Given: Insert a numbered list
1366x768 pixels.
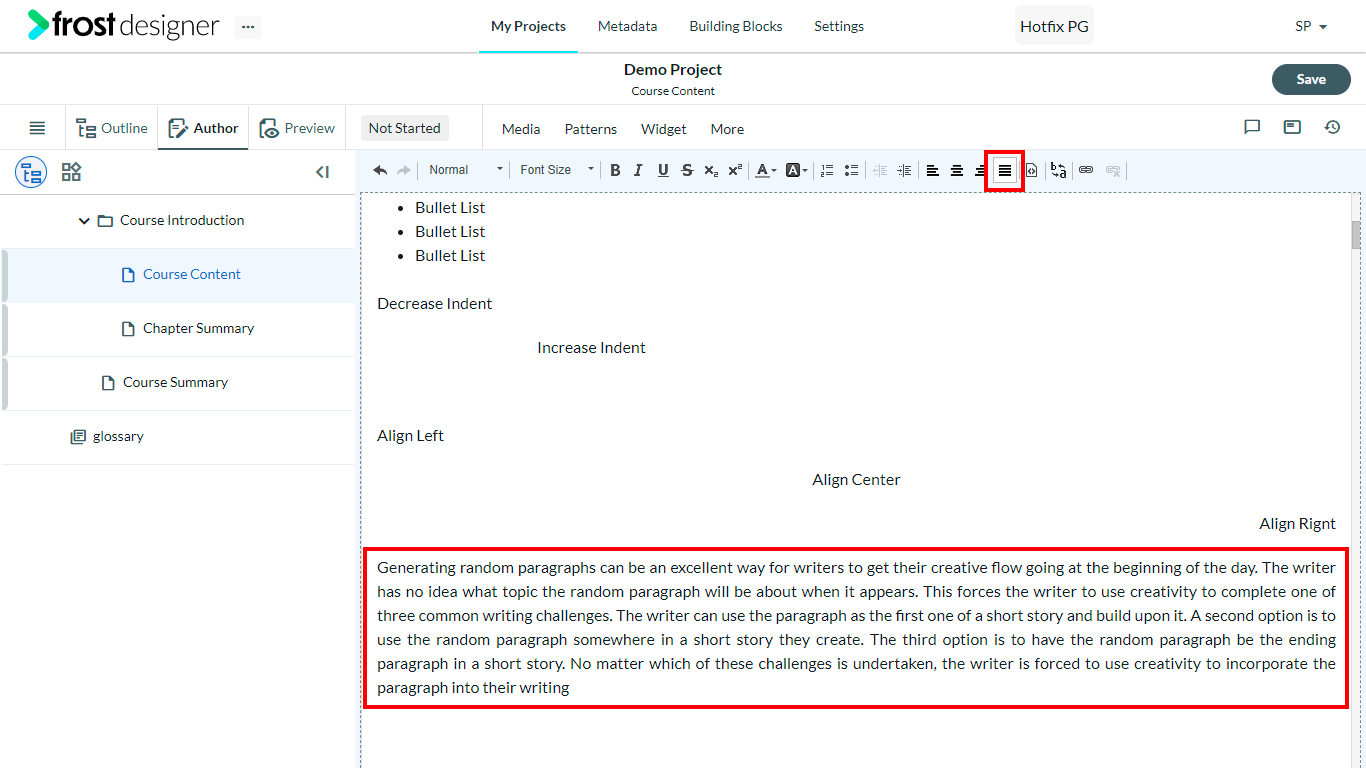Looking at the screenshot, I should pos(827,170).
